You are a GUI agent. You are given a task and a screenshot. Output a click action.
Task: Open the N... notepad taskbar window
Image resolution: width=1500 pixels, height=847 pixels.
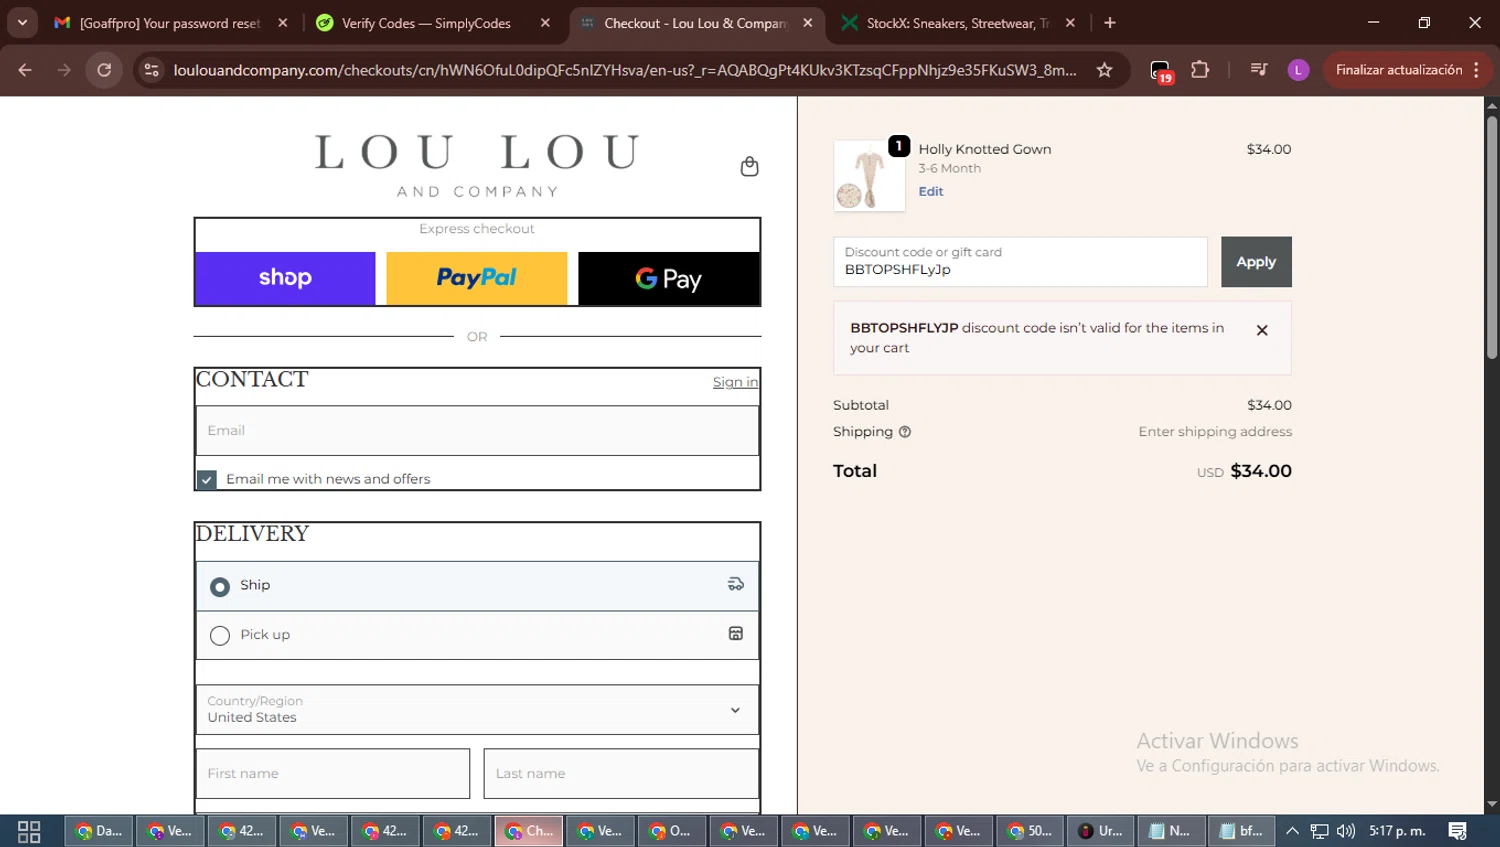pos(1171,831)
